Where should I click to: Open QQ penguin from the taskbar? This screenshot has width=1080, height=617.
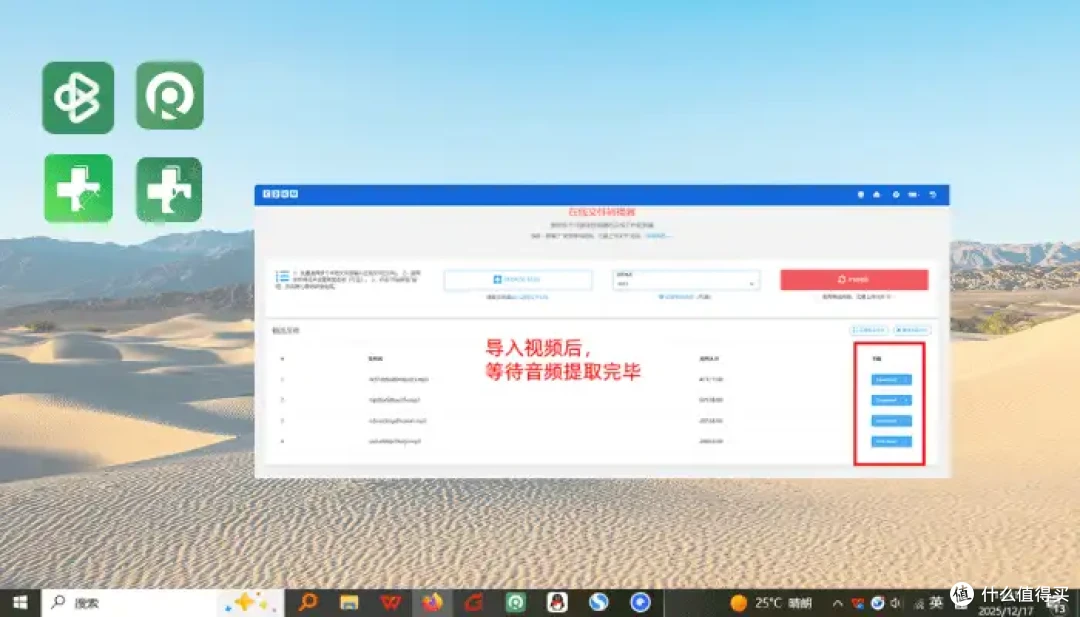(557, 603)
